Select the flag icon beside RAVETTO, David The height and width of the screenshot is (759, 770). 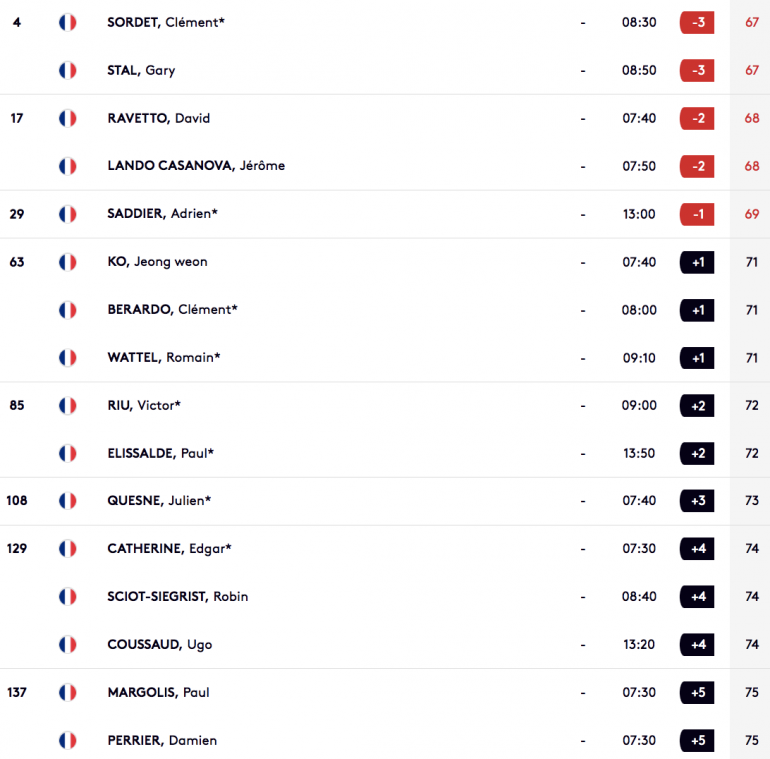(x=68, y=118)
